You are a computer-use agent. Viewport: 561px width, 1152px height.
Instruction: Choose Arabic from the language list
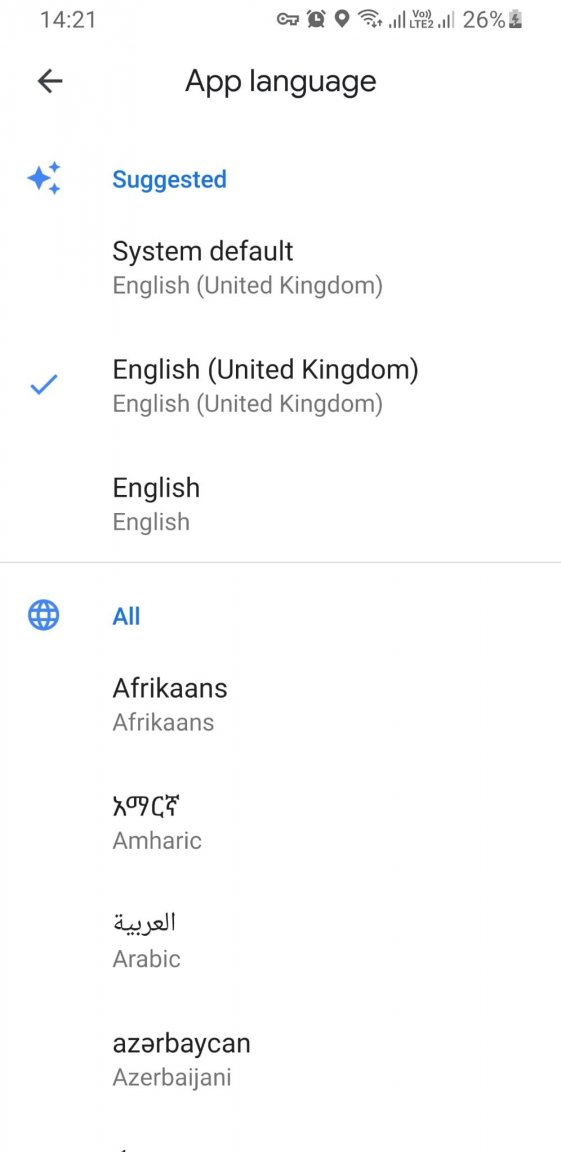[280, 941]
